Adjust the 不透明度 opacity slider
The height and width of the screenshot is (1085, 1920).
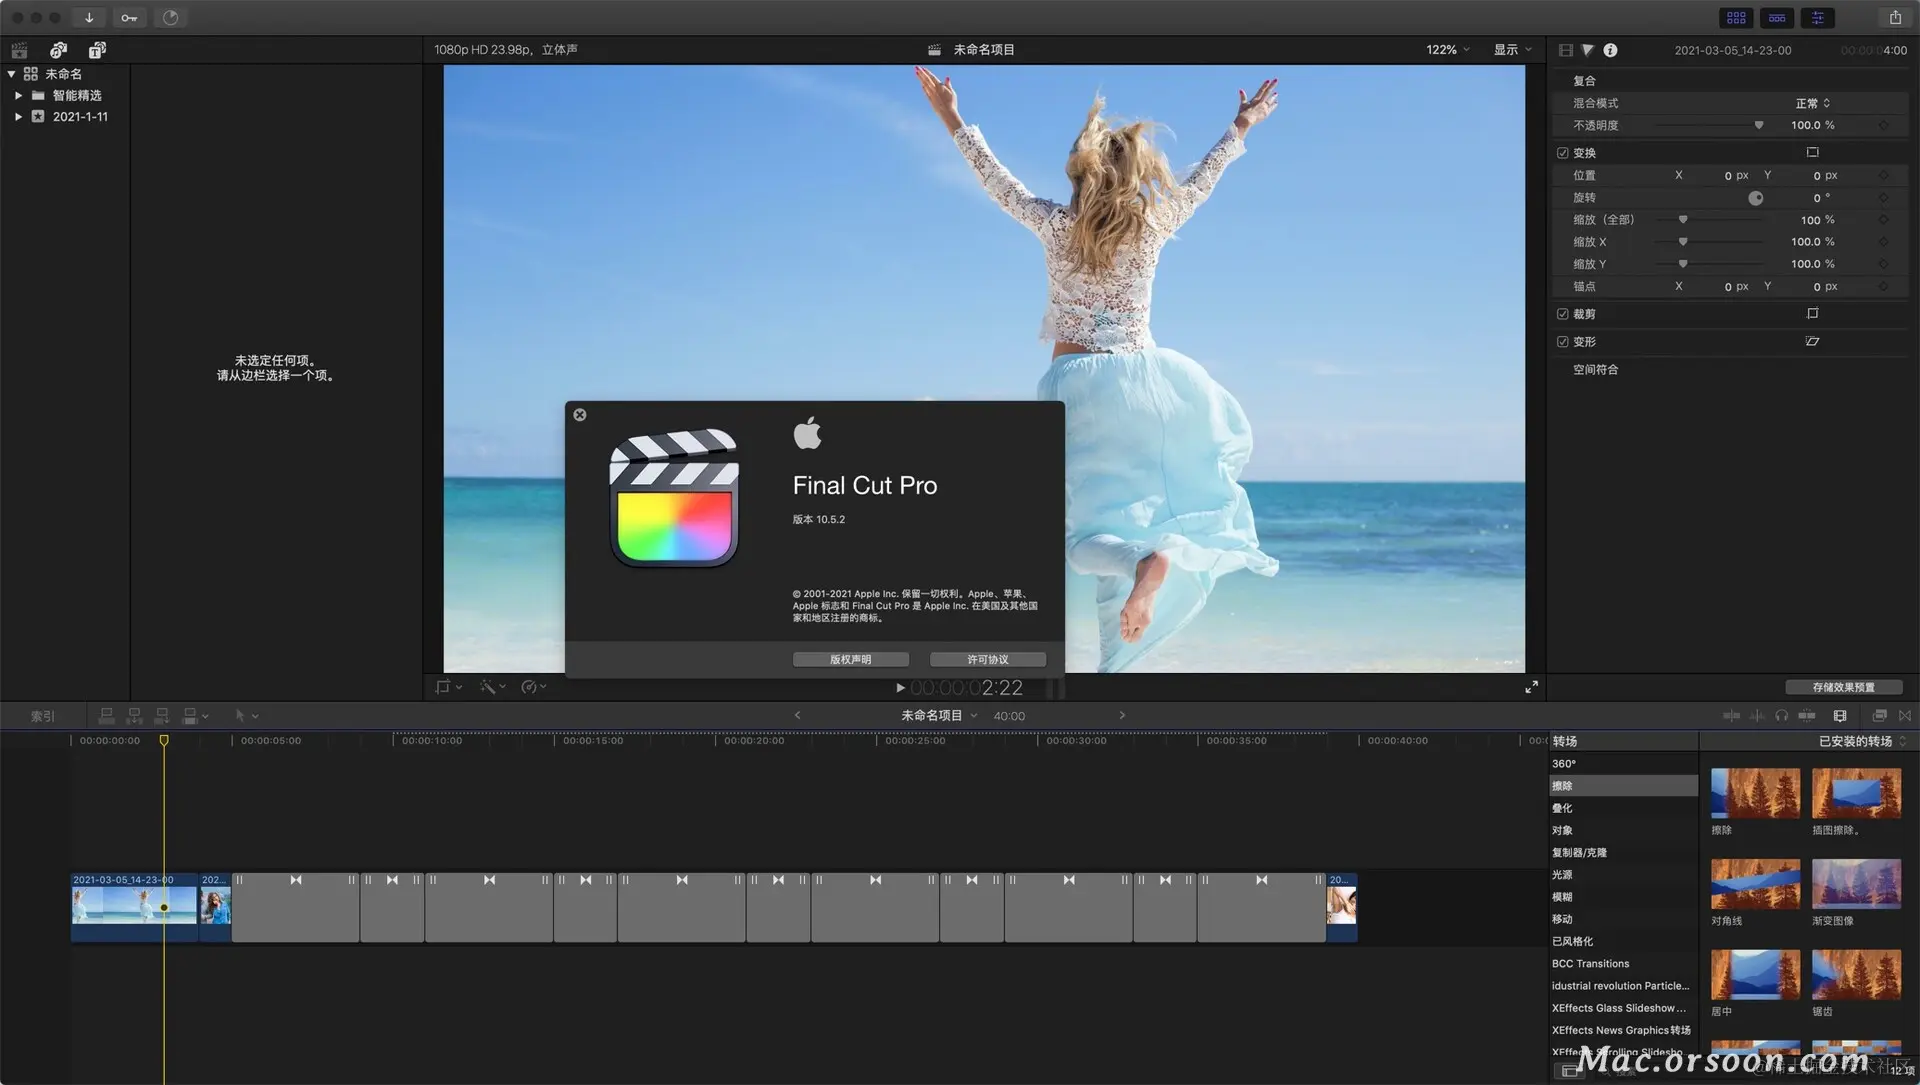pyautogui.click(x=1758, y=125)
